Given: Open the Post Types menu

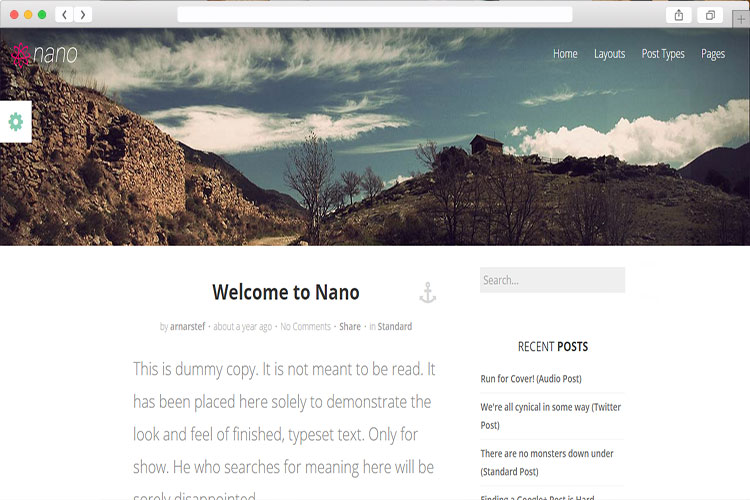Looking at the screenshot, I should [663, 54].
